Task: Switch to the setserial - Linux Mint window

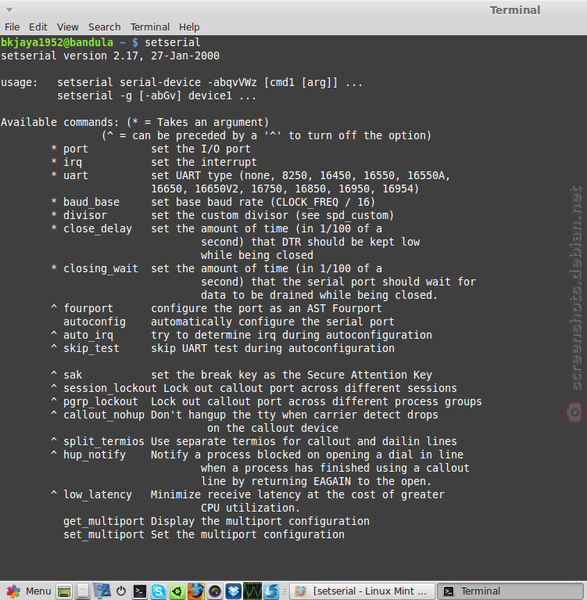Action: (362, 591)
